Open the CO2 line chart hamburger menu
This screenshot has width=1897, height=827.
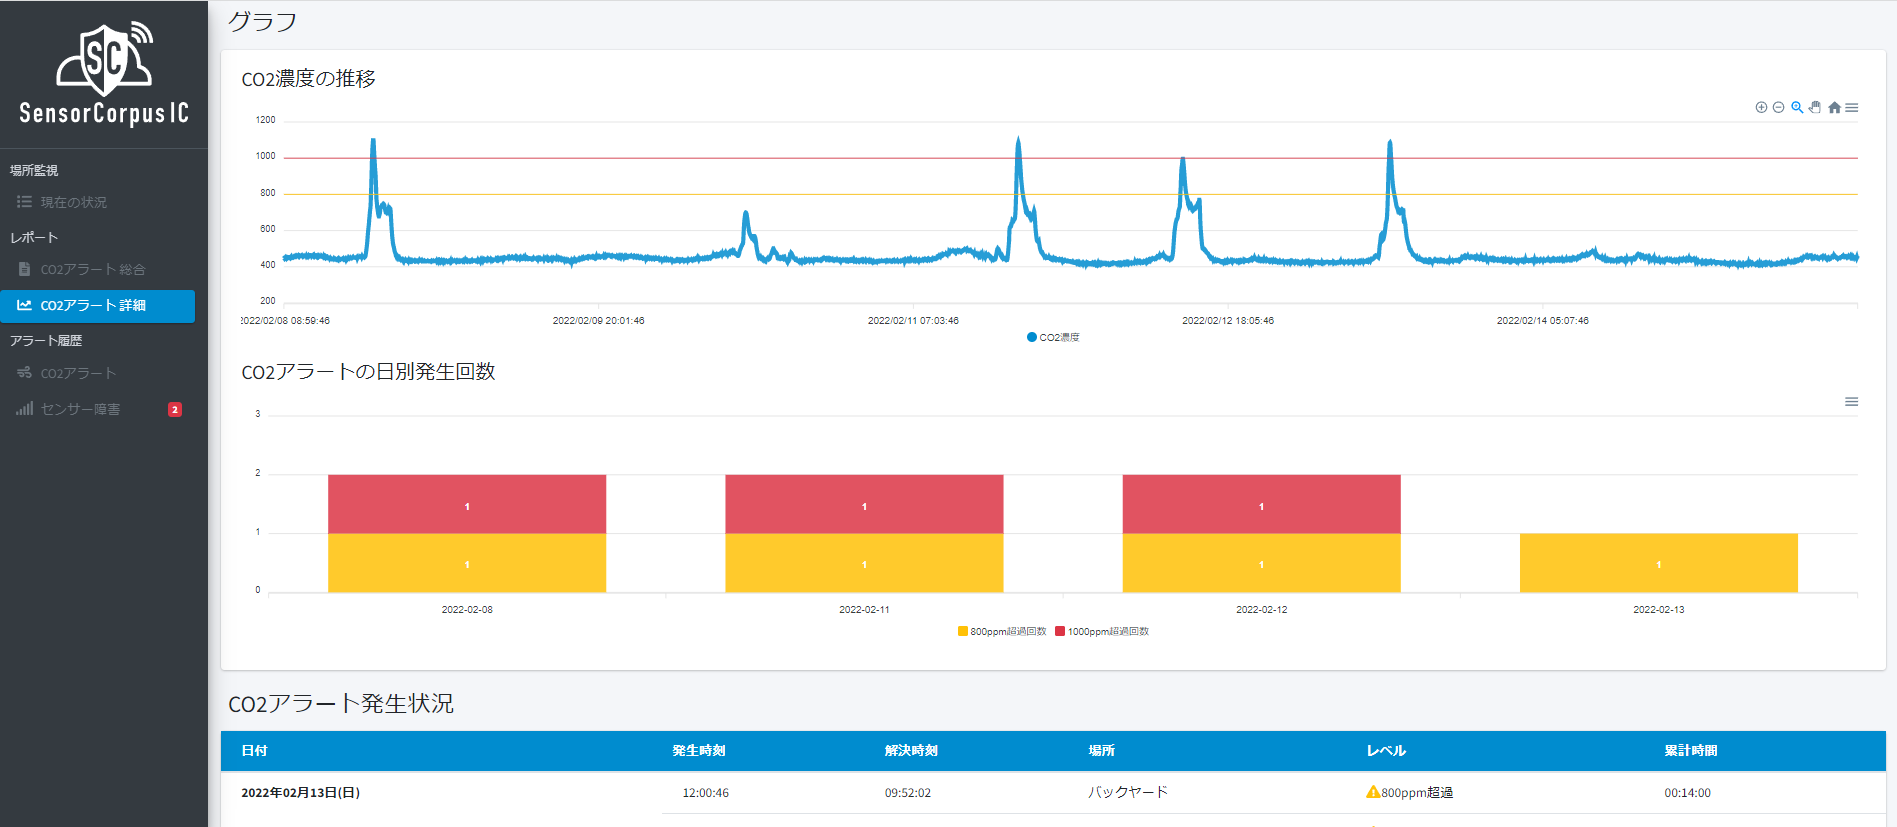click(x=1852, y=107)
